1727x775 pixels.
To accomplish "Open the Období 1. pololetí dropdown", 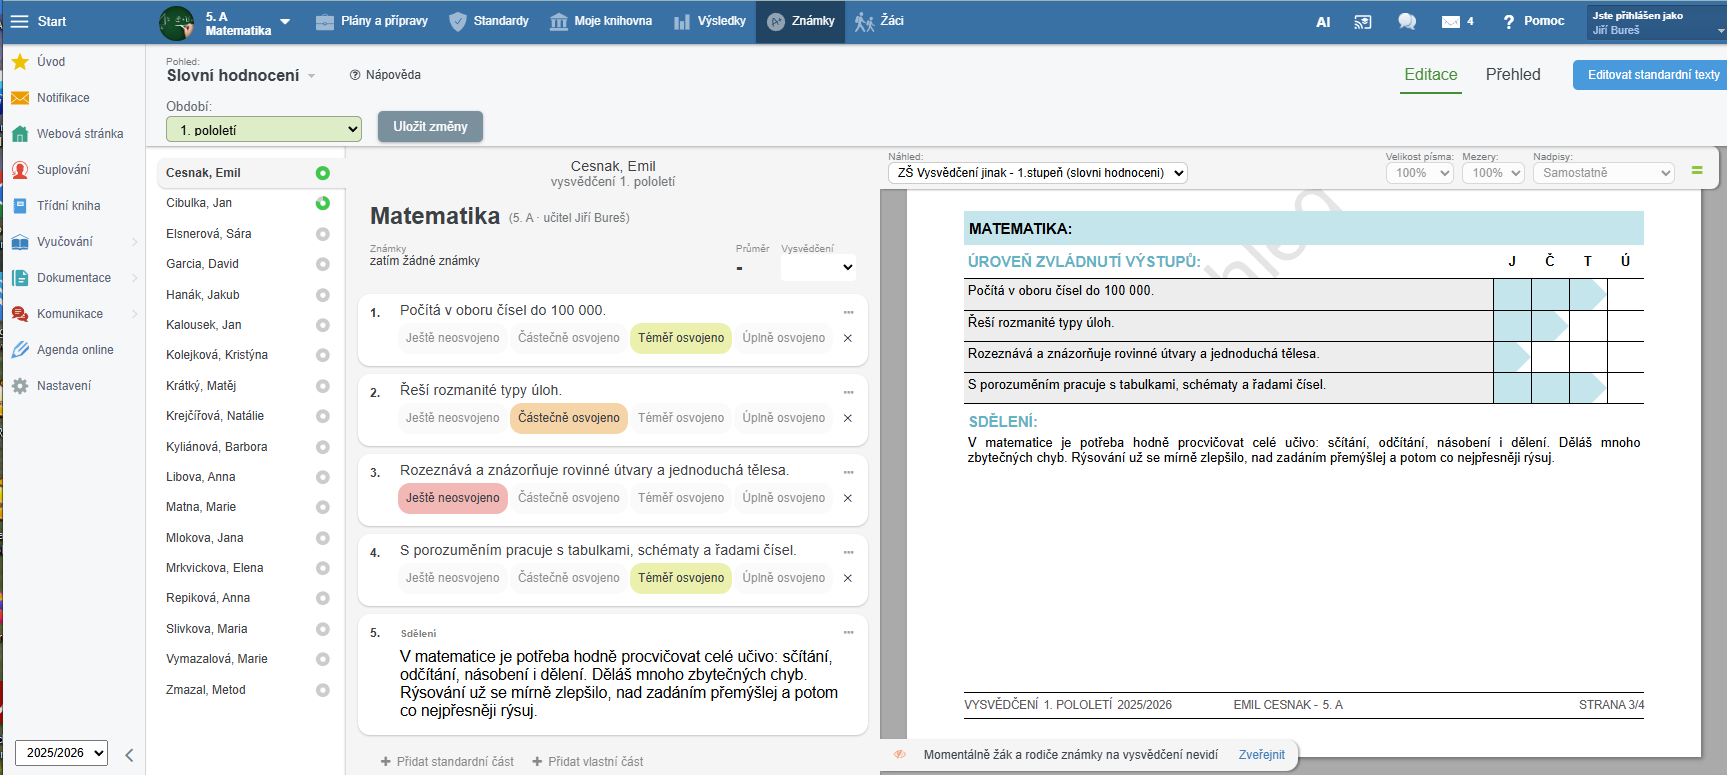I will coord(264,130).
